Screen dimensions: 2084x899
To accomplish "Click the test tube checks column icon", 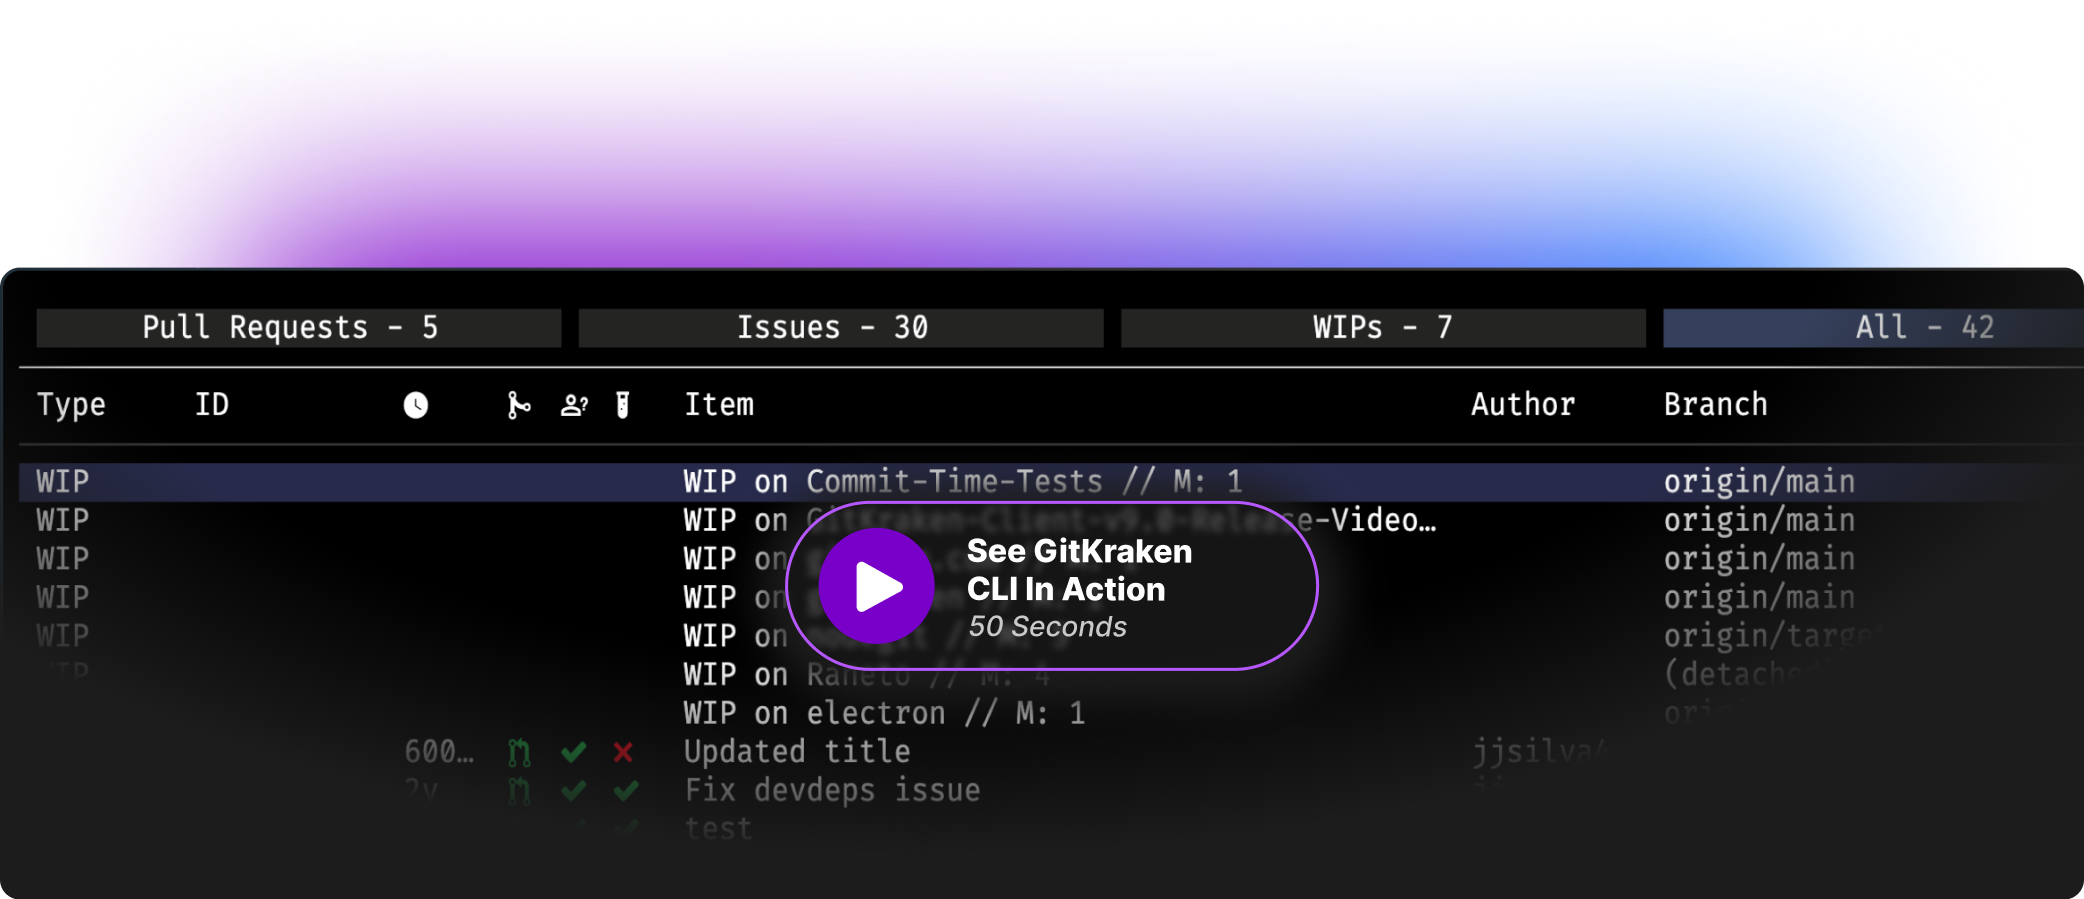I will (x=622, y=405).
